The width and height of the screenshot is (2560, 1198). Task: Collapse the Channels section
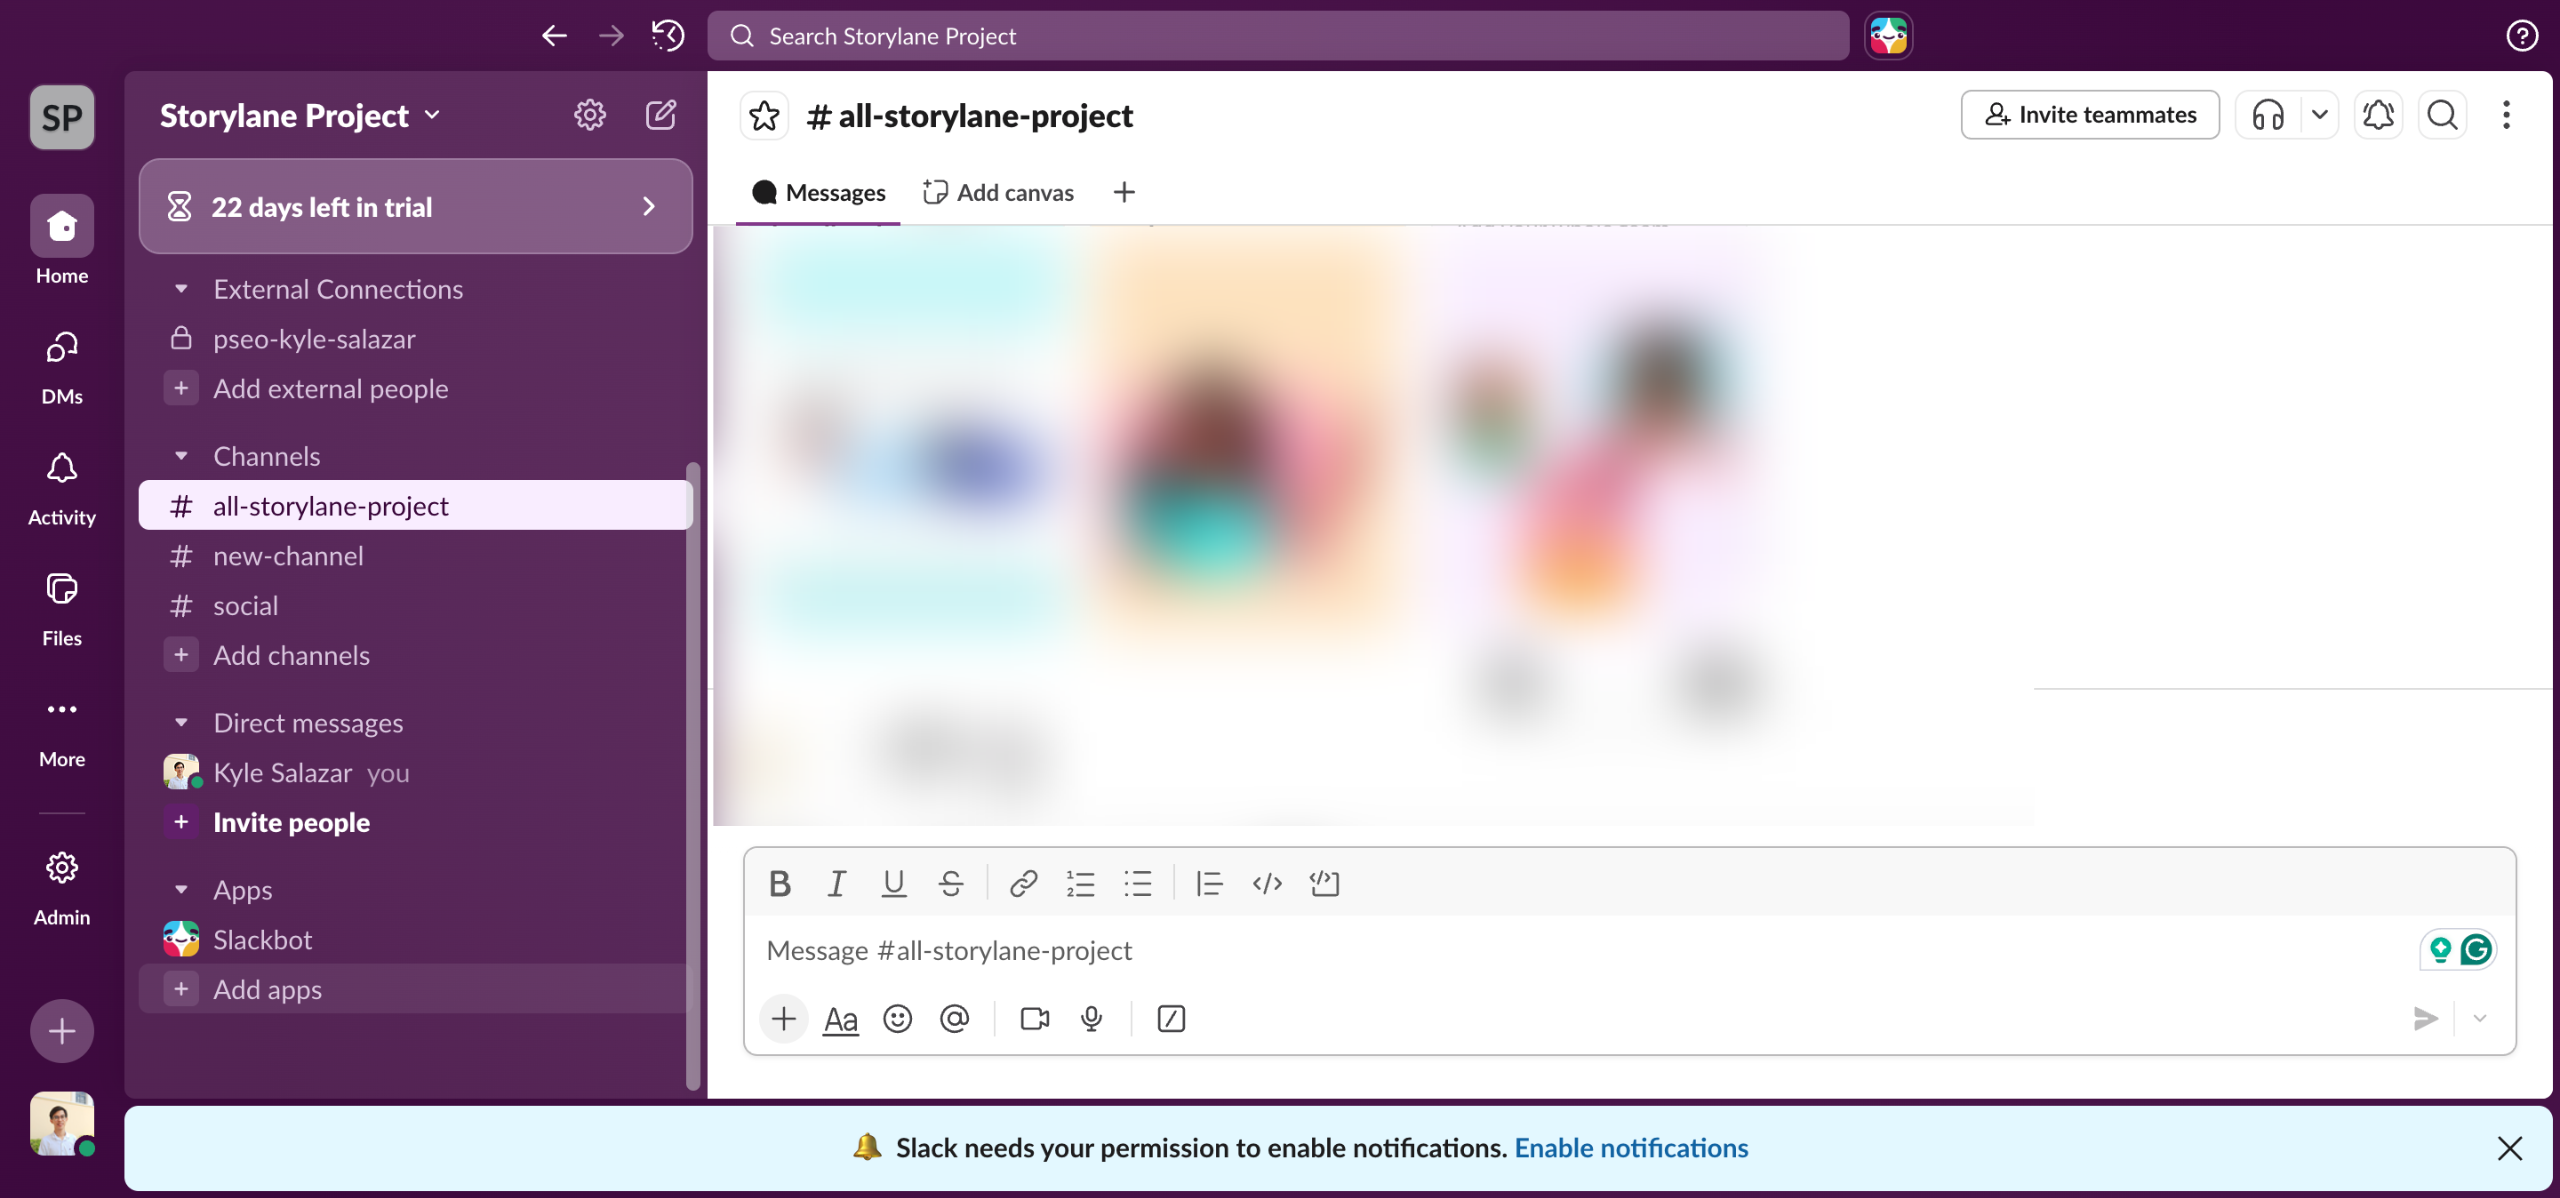181,456
